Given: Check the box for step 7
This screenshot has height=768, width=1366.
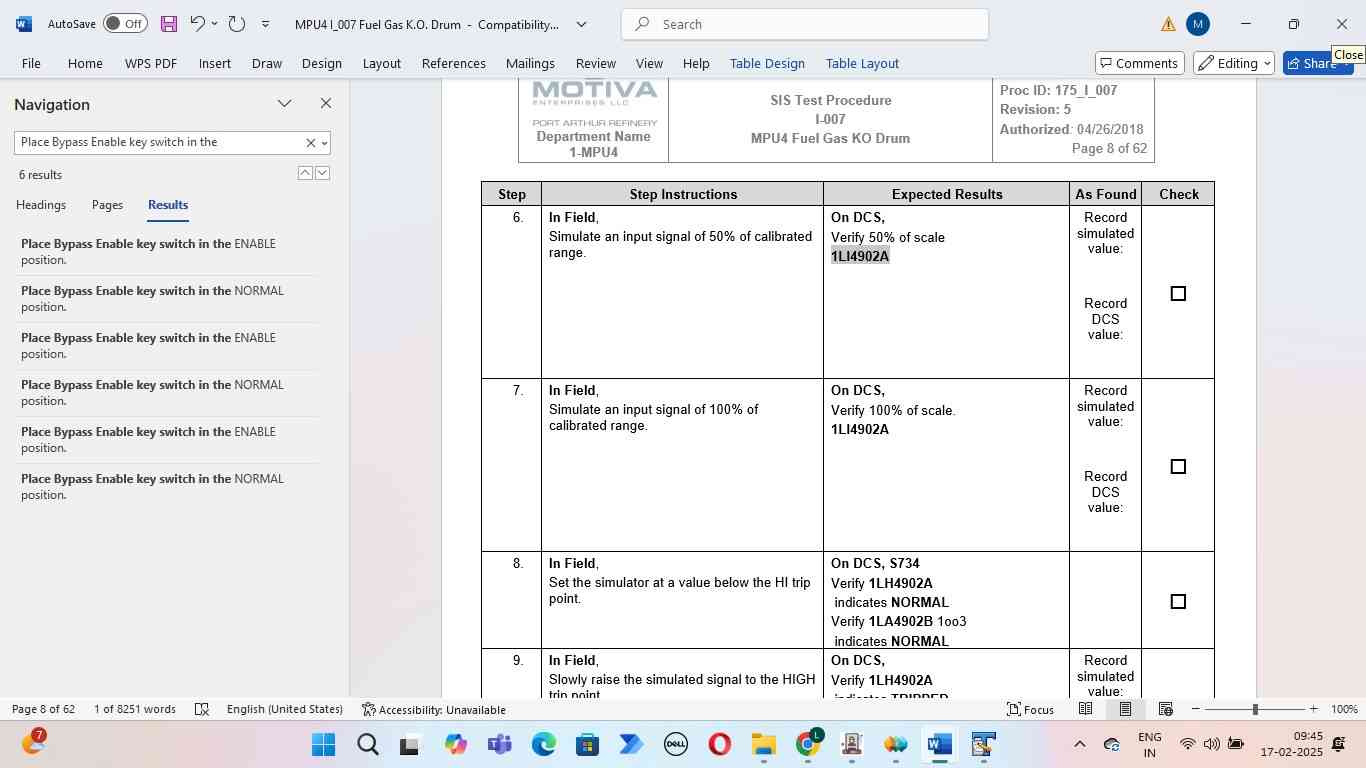Looking at the screenshot, I should 1178,466.
